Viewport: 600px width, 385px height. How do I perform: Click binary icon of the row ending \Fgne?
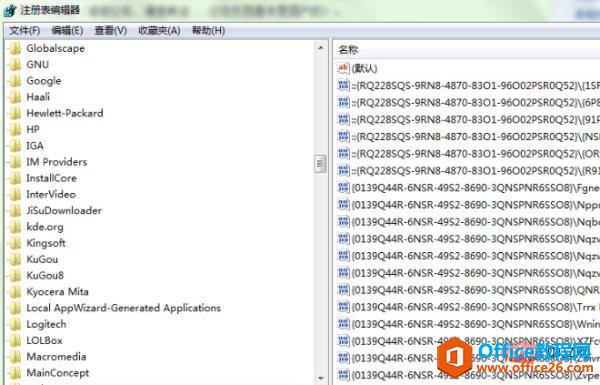(x=343, y=187)
